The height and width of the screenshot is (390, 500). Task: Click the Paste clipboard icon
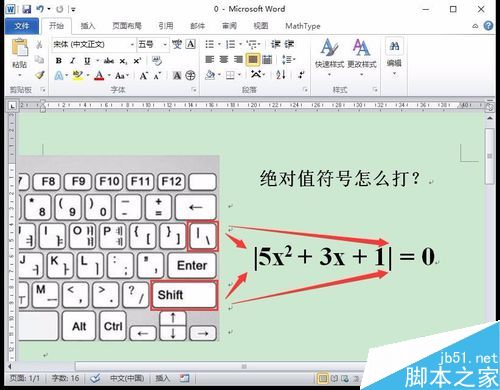tap(20, 47)
